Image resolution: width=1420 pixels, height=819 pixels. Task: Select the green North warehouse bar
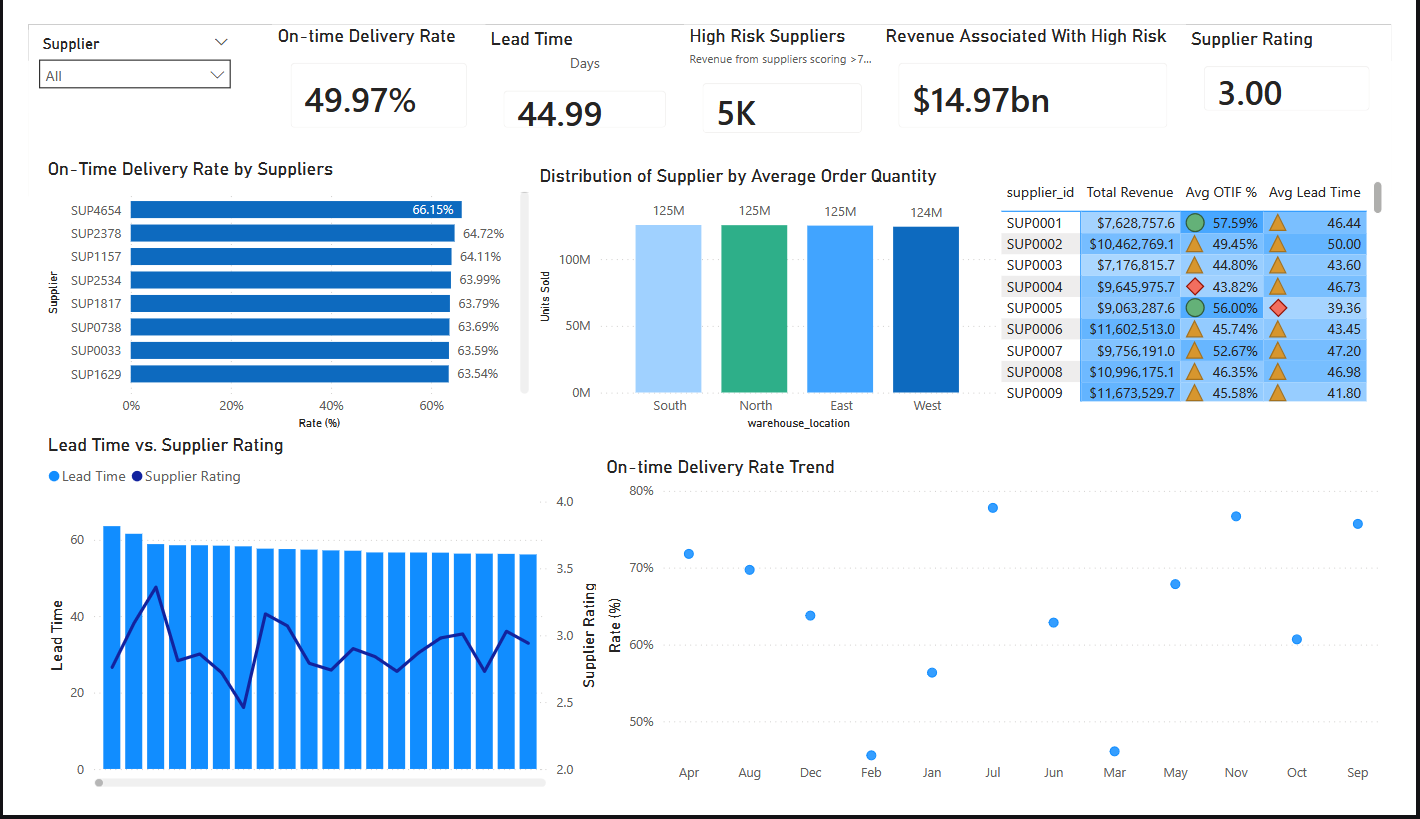tap(754, 309)
